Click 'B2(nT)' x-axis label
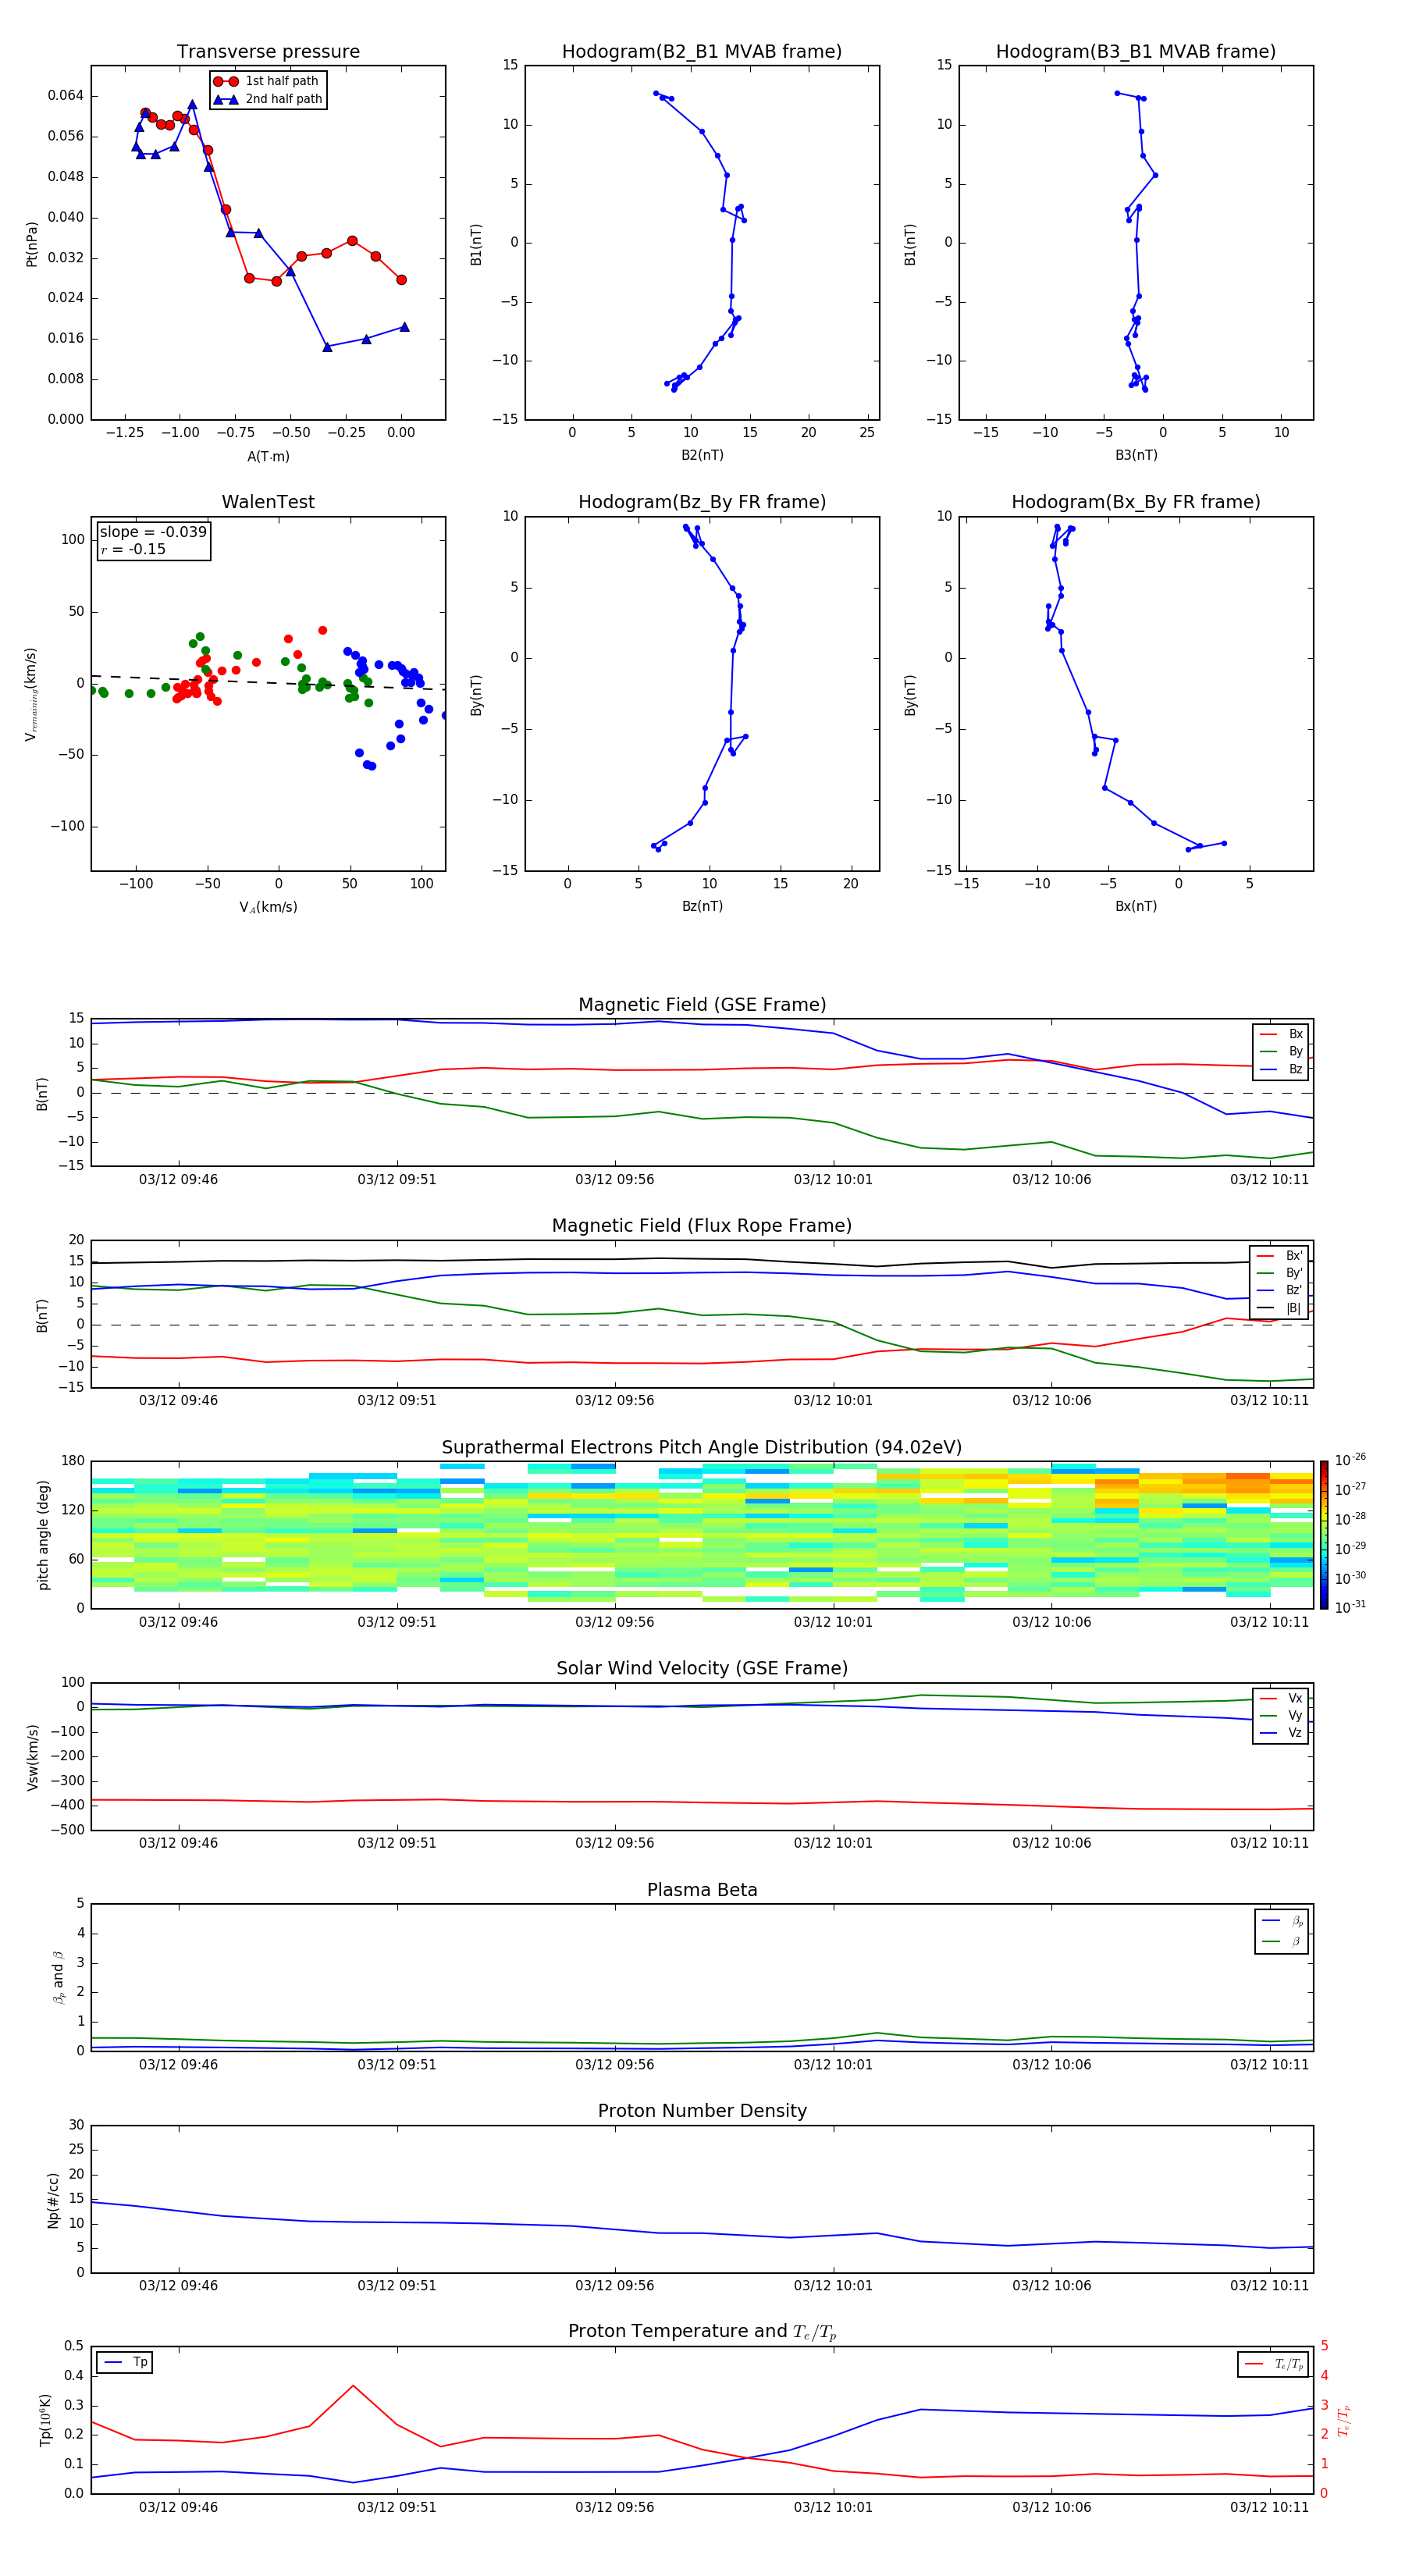Image resolution: width=1405 pixels, height=2576 pixels. (702, 455)
